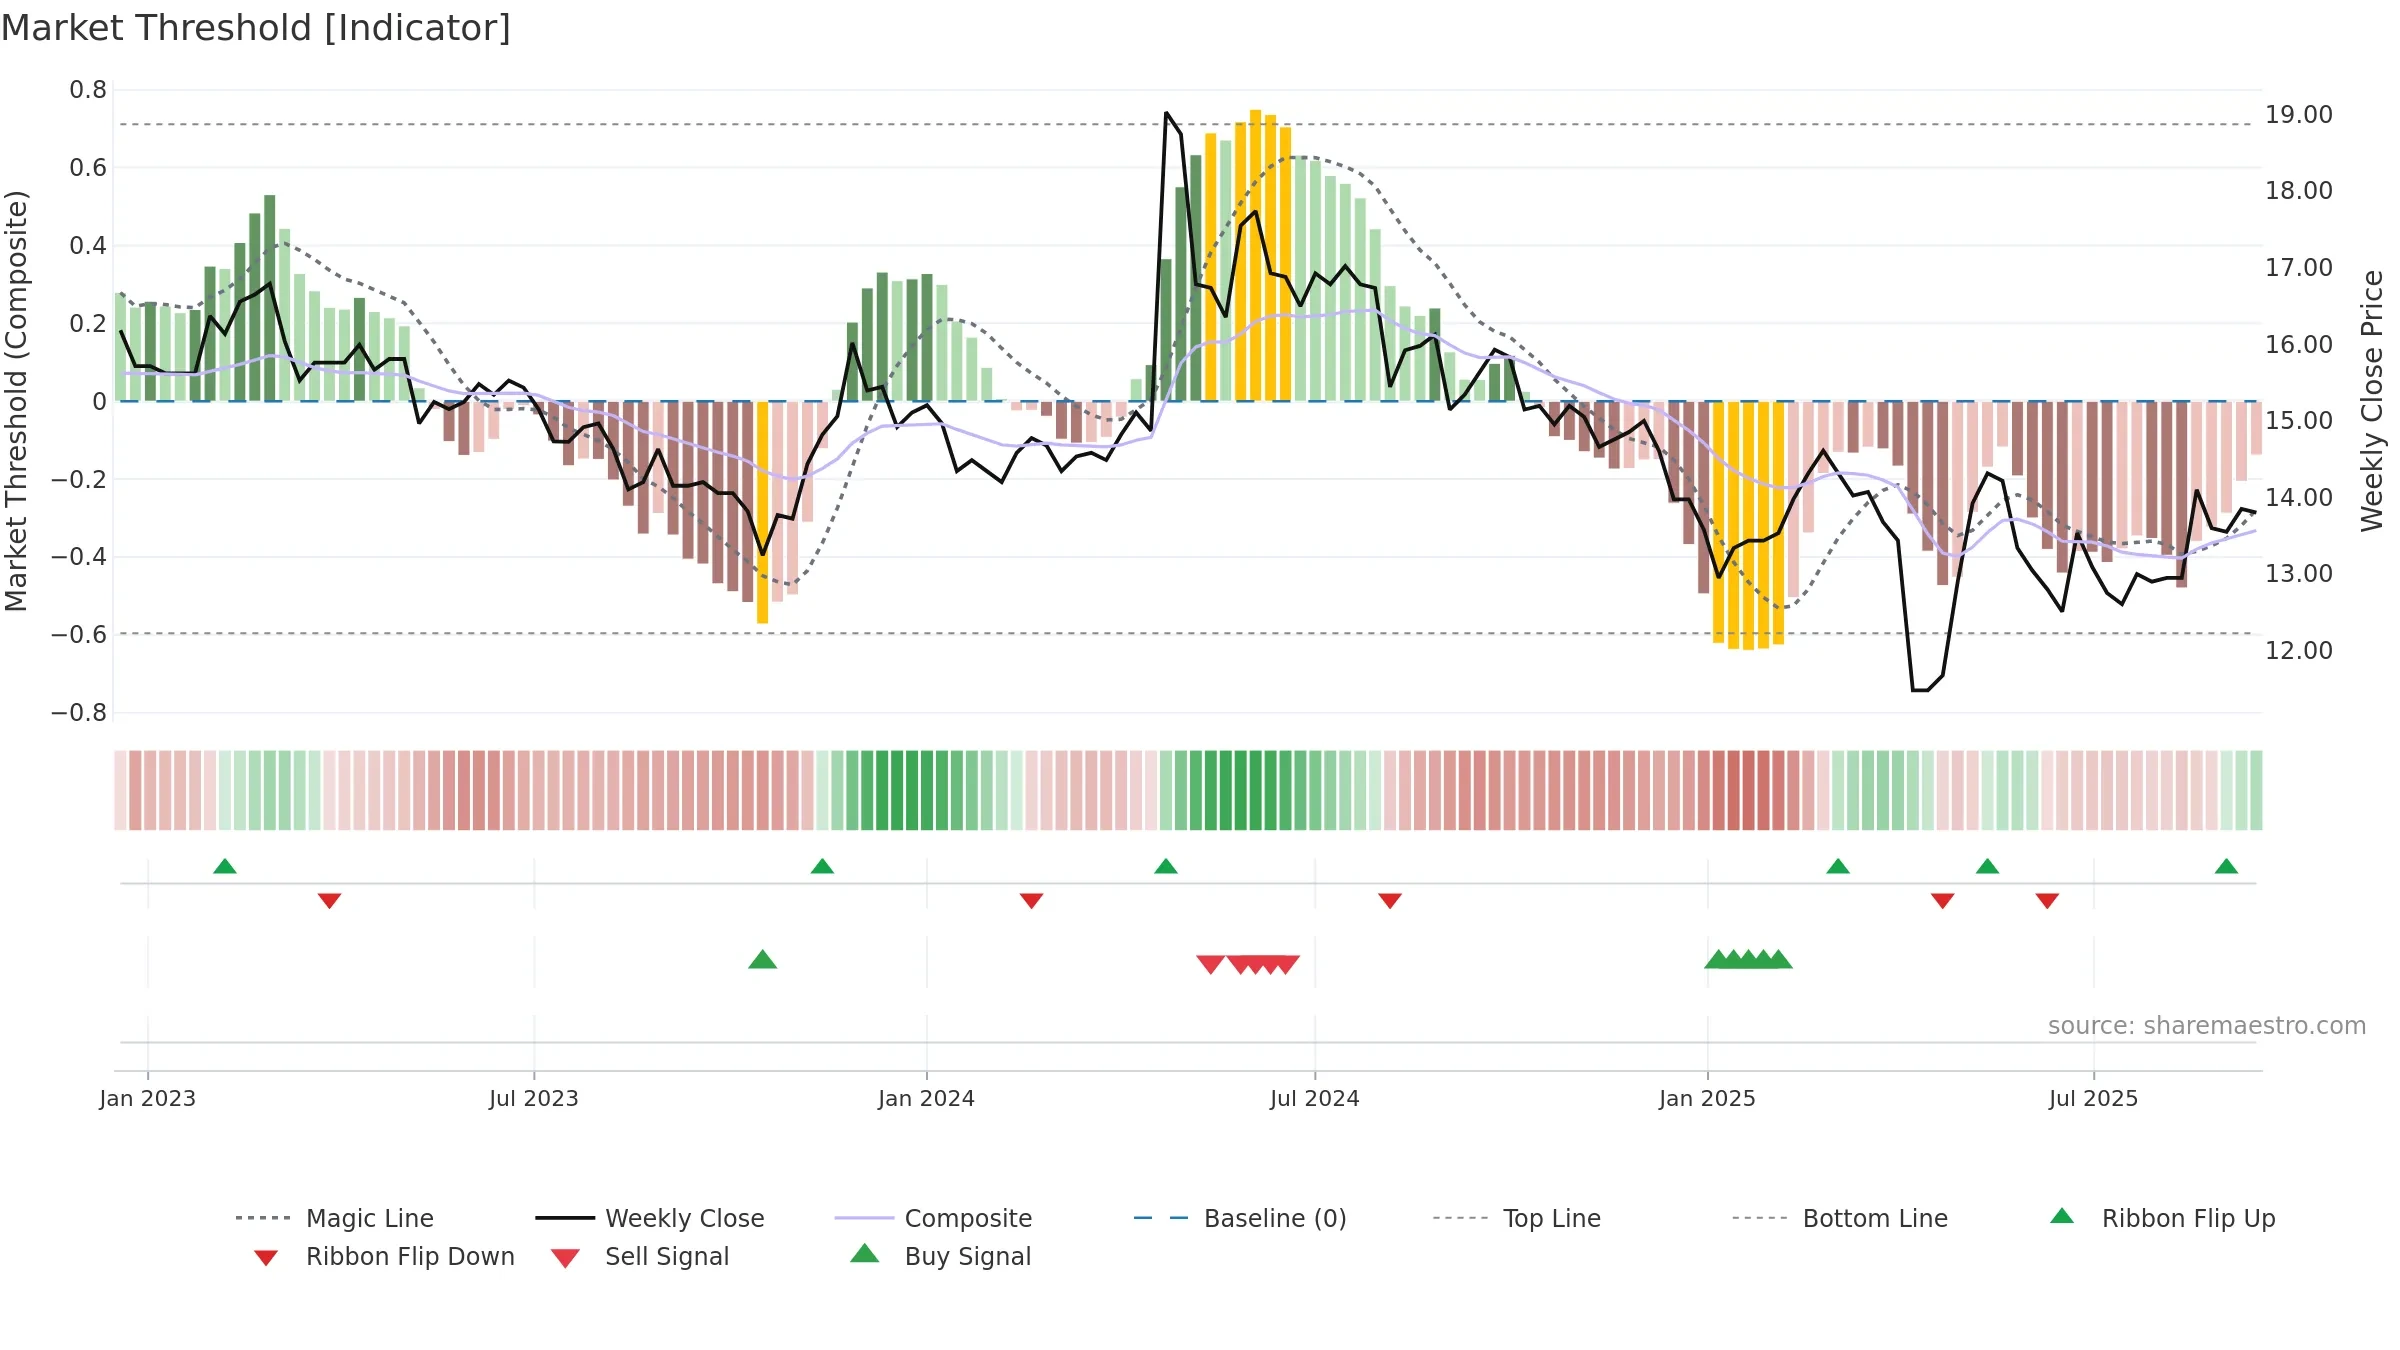2400x1350 pixels.
Task: Toggle the Baseline (0) legend entry
Action: [x=1240, y=1218]
